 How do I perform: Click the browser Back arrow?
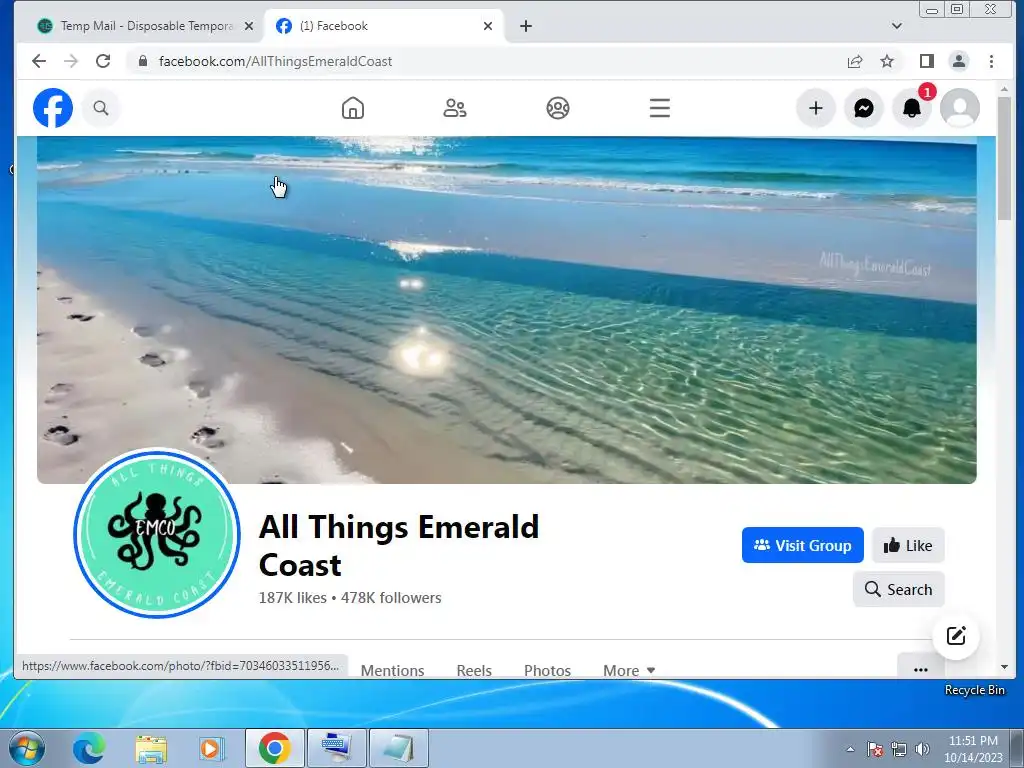point(39,61)
